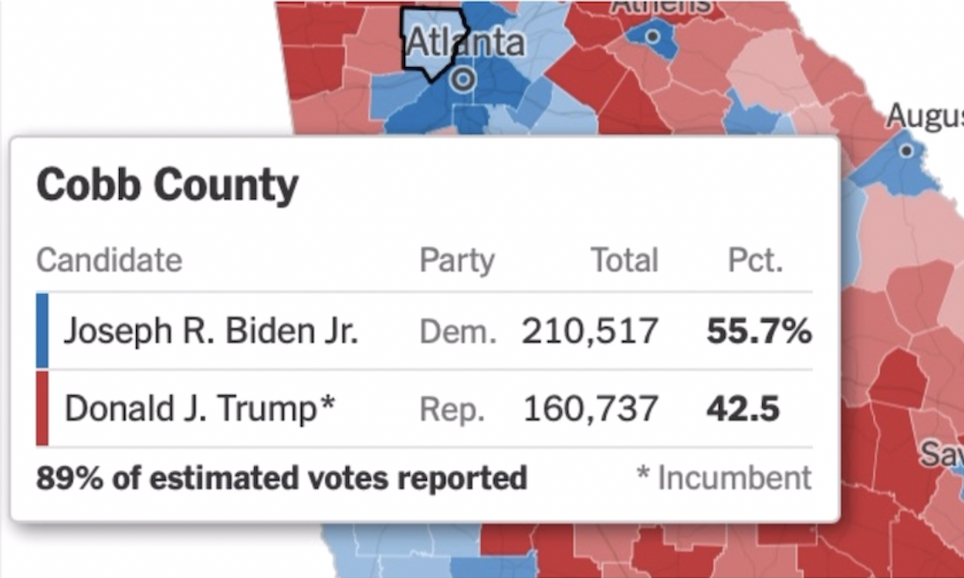
Task: Click the blue Democratic color bar
Action: (x=42, y=331)
